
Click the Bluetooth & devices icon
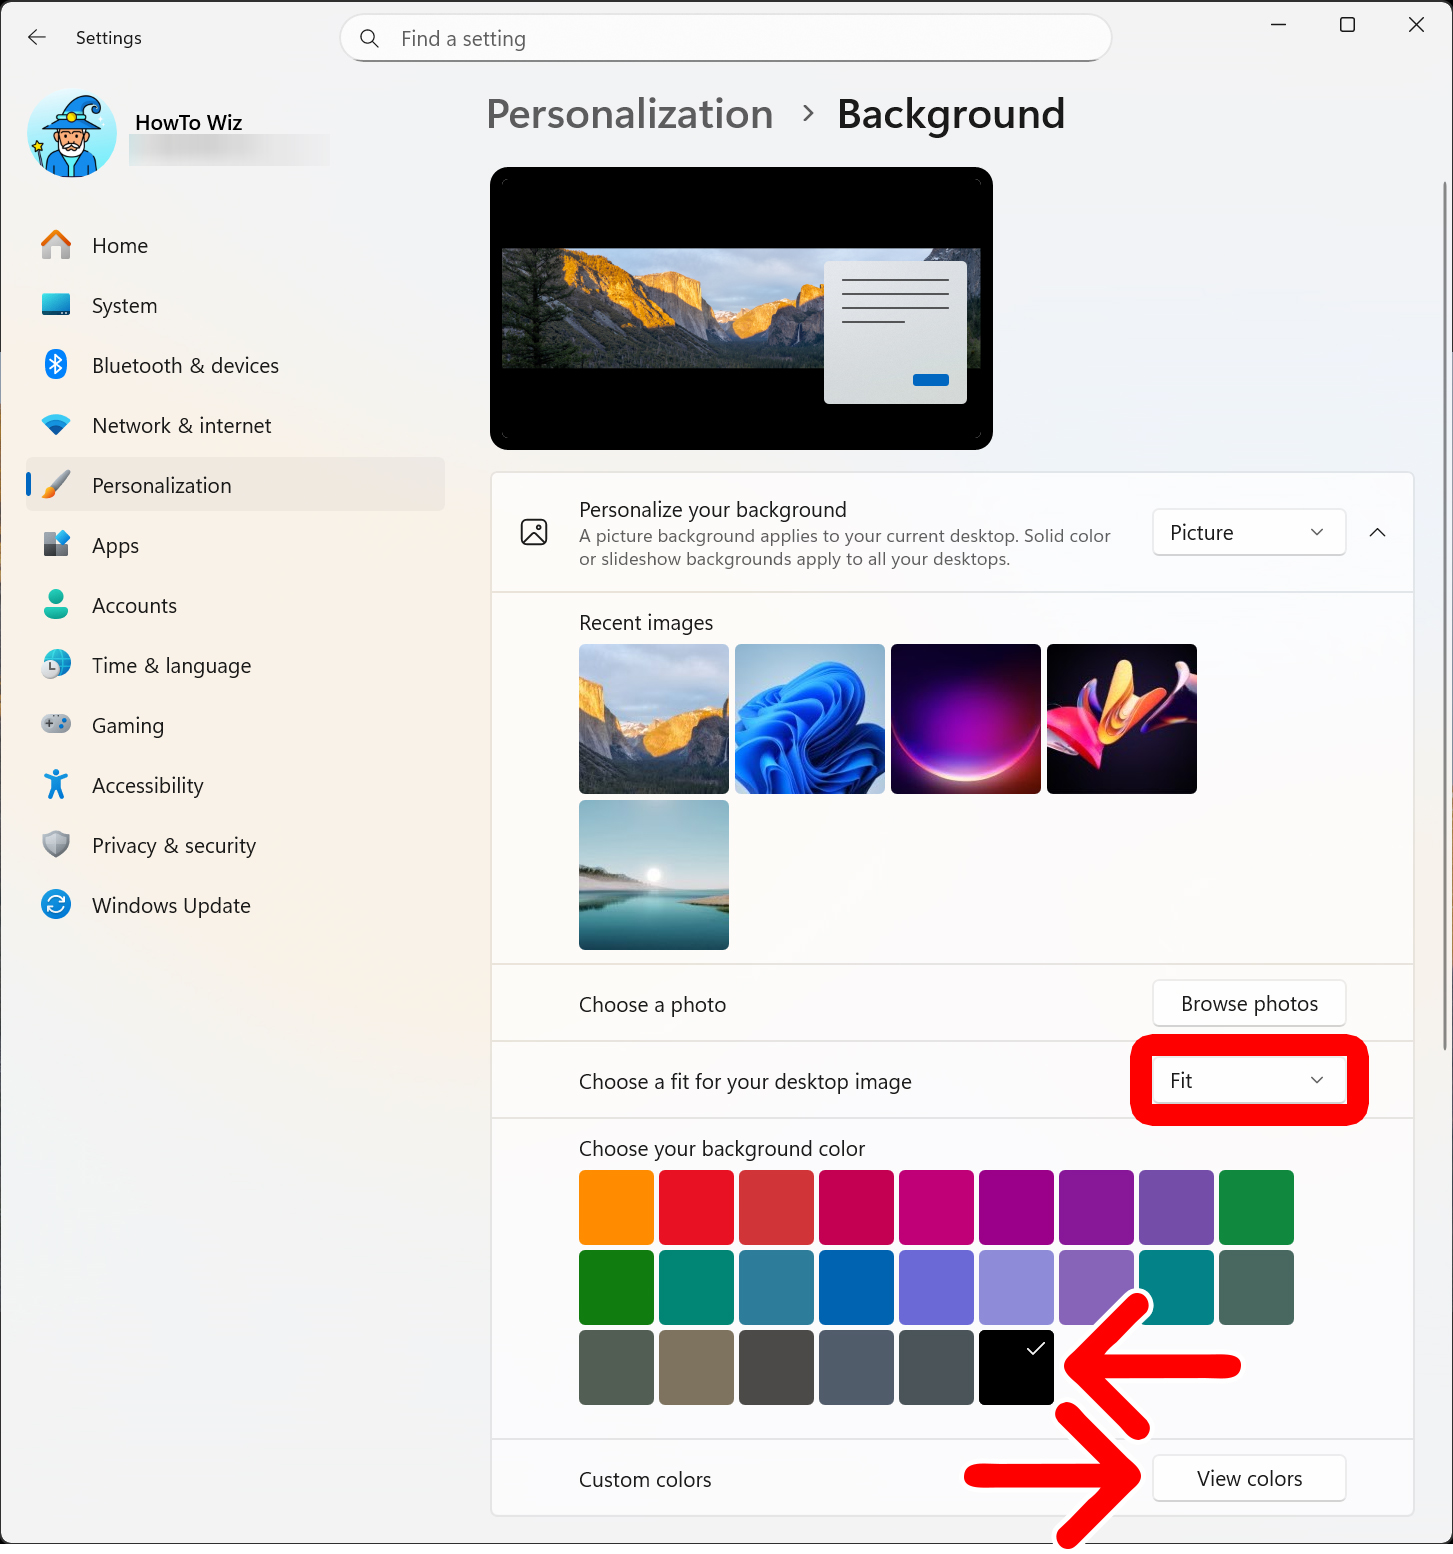pyautogui.click(x=56, y=365)
